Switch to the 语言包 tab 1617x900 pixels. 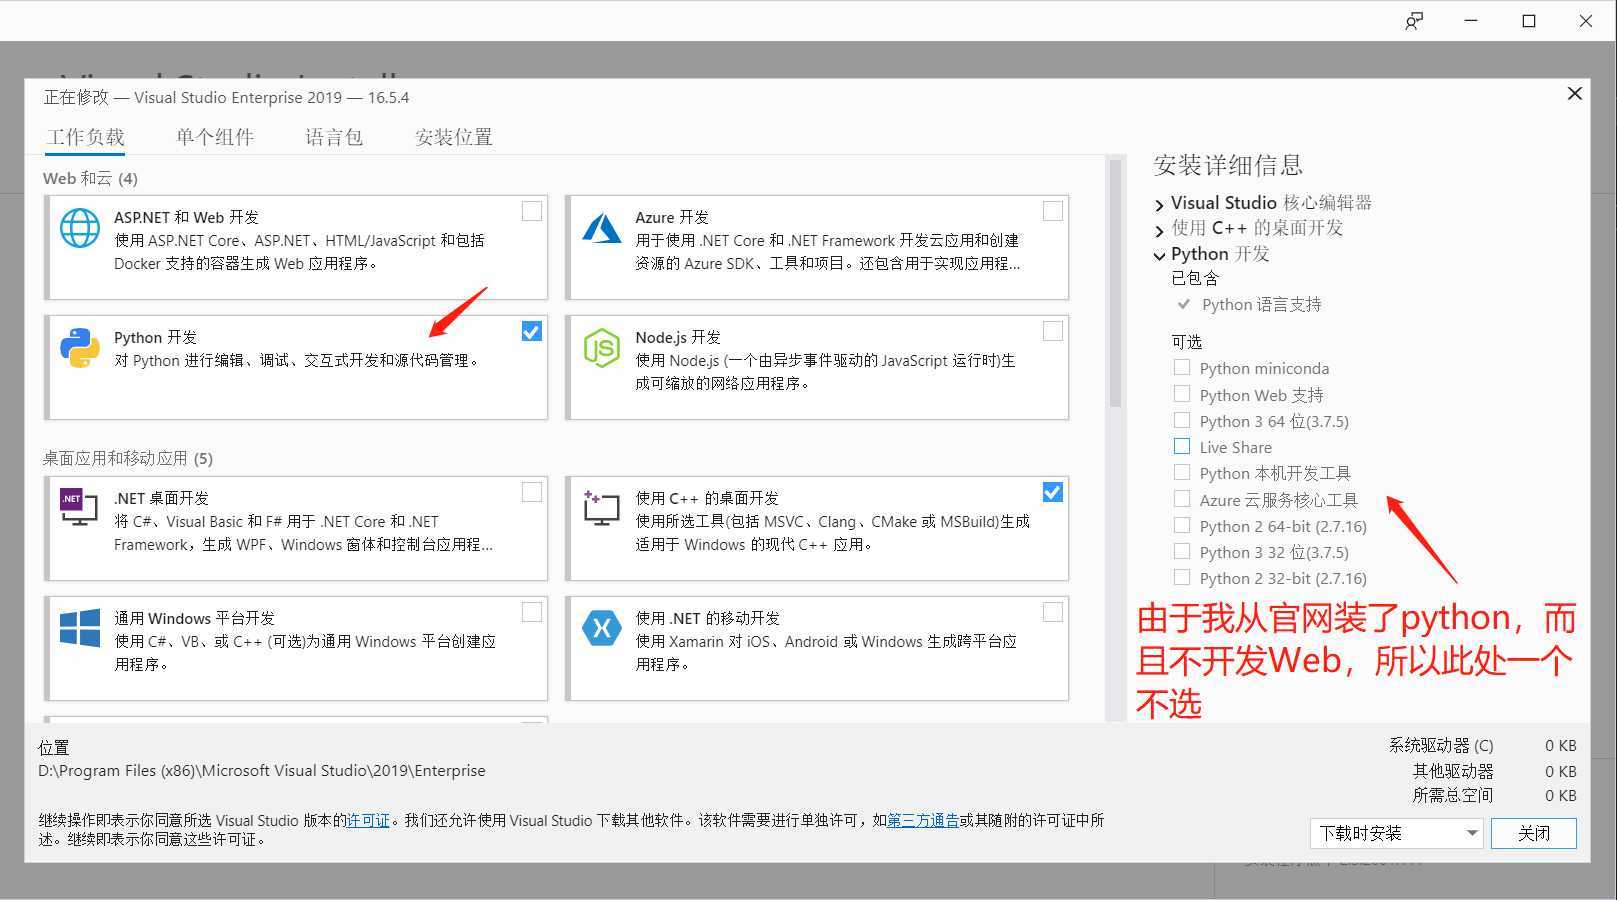click(x=334, y=137)
